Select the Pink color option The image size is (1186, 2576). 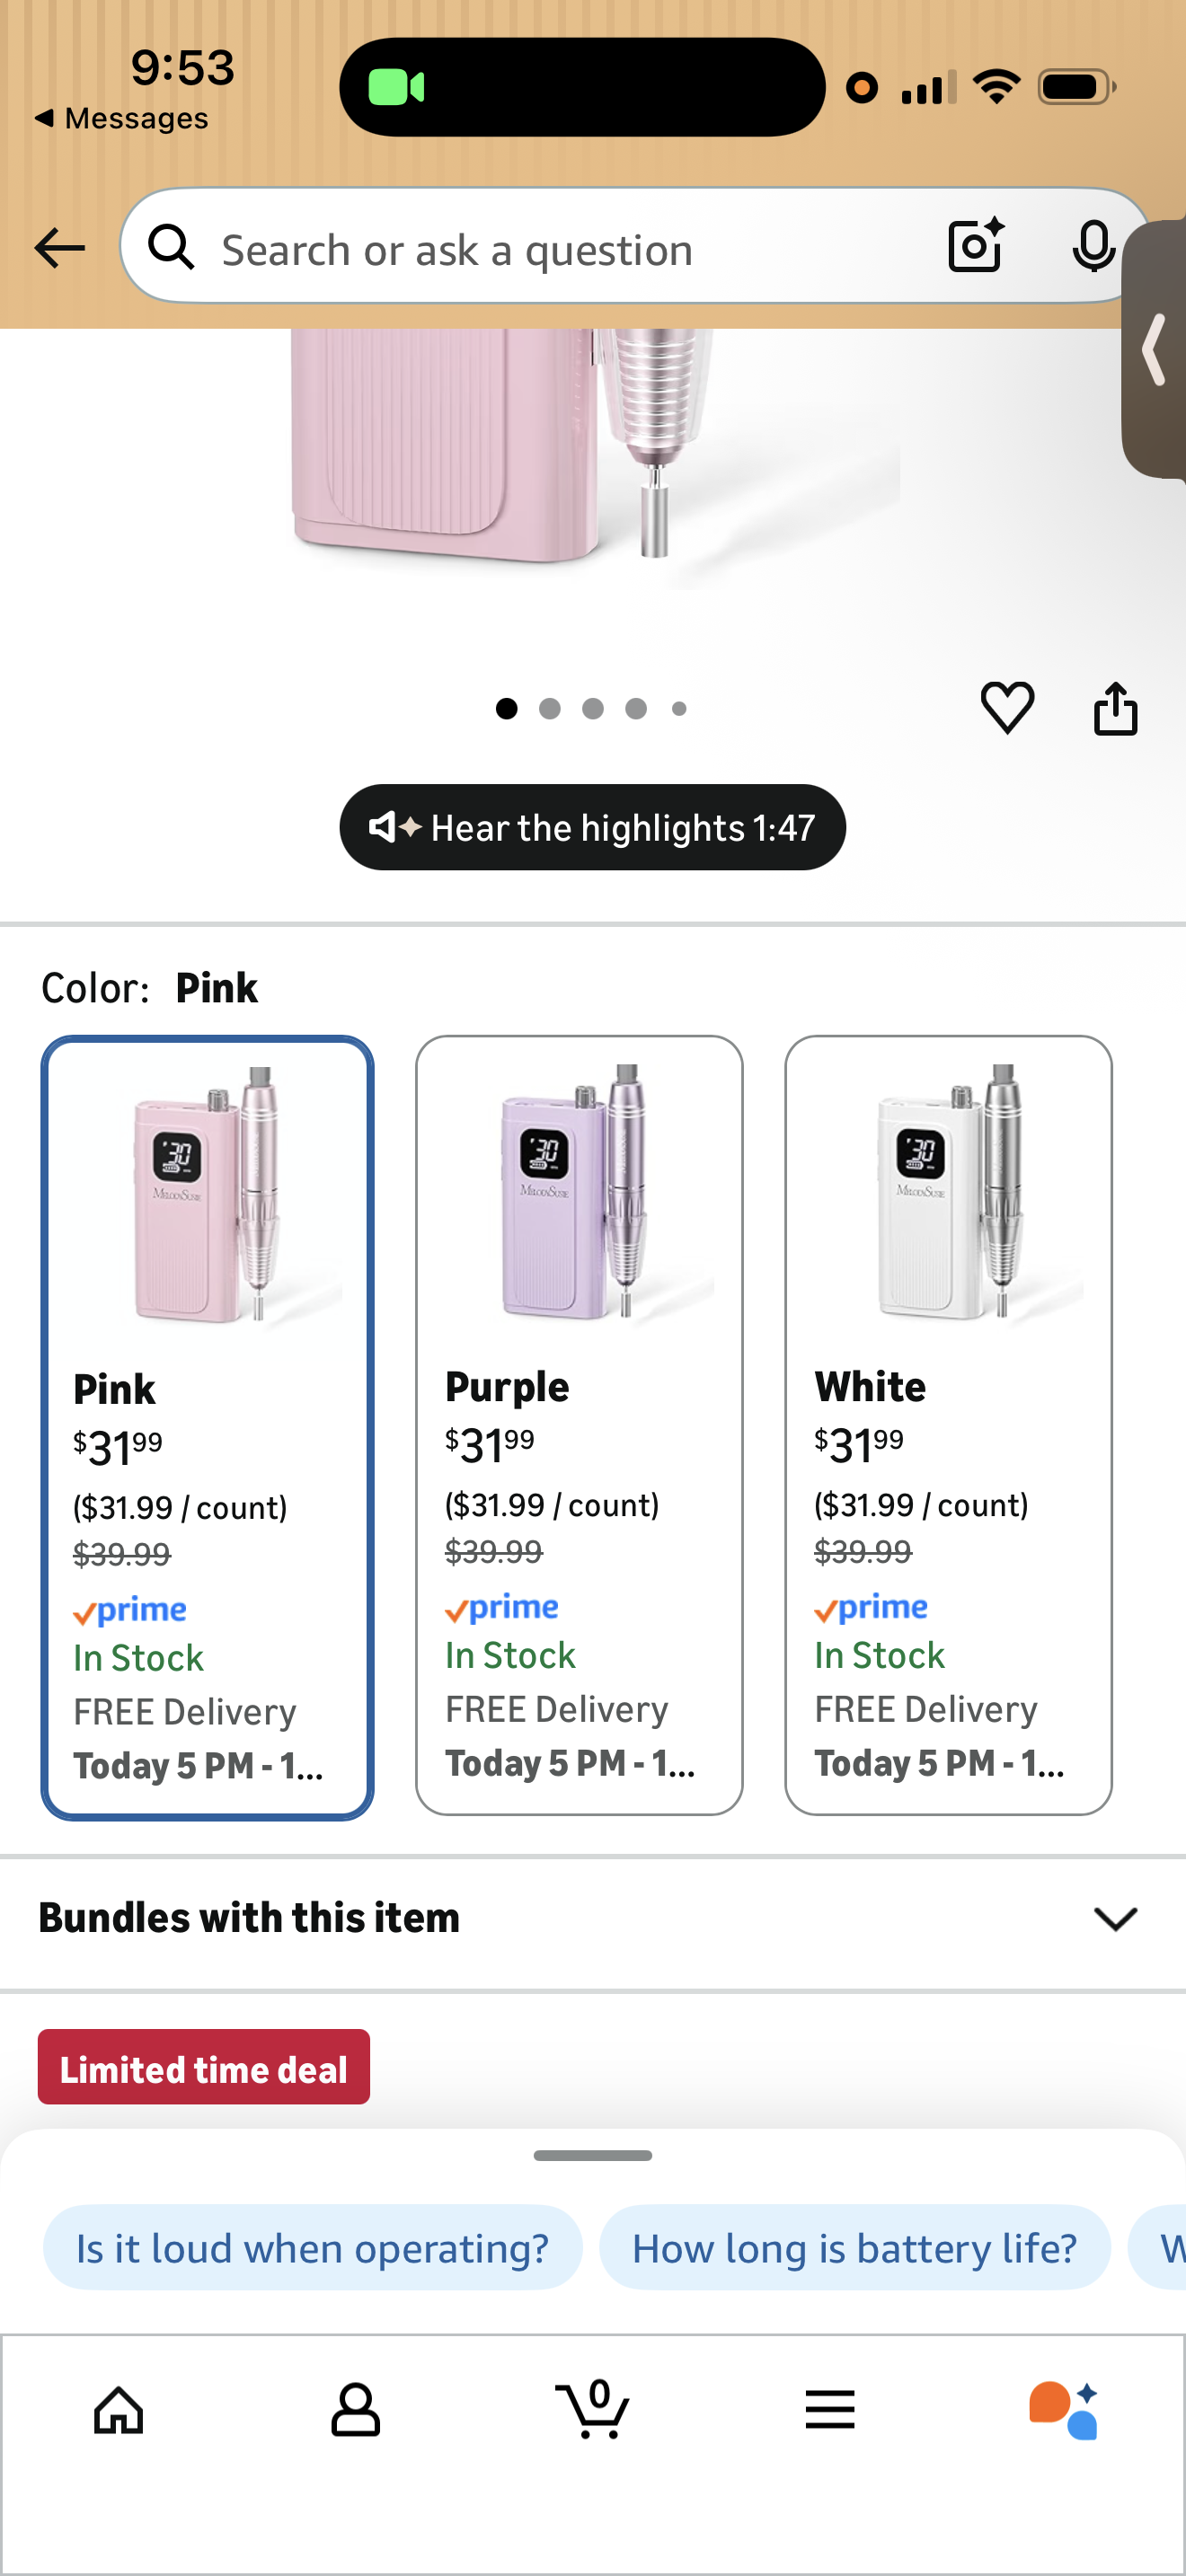point(208,1427)
